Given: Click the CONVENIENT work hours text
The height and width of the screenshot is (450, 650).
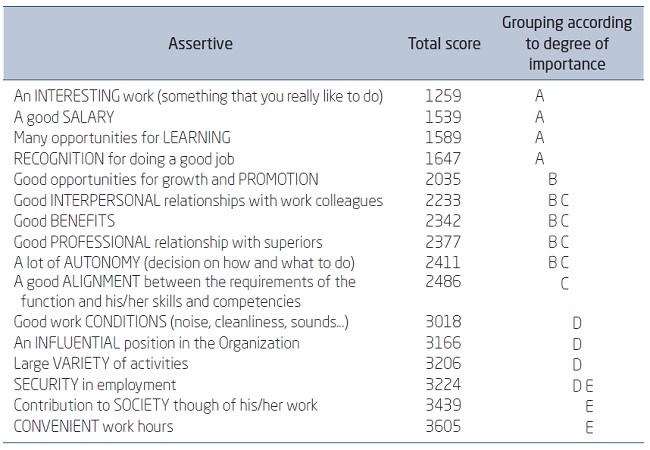Looking at the screenshot, I should [93, 427].
